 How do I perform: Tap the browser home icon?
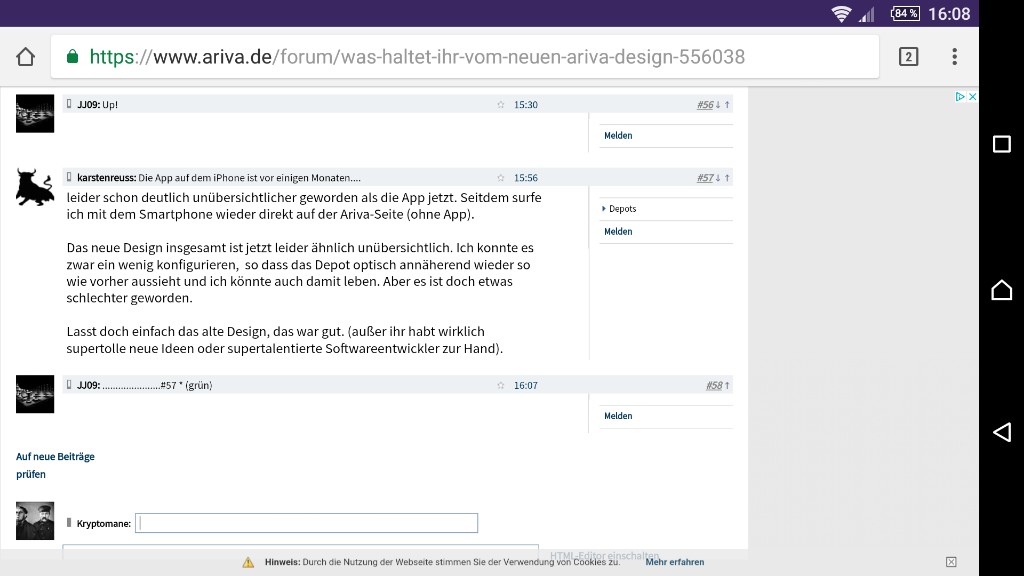(x=25, y=57)
